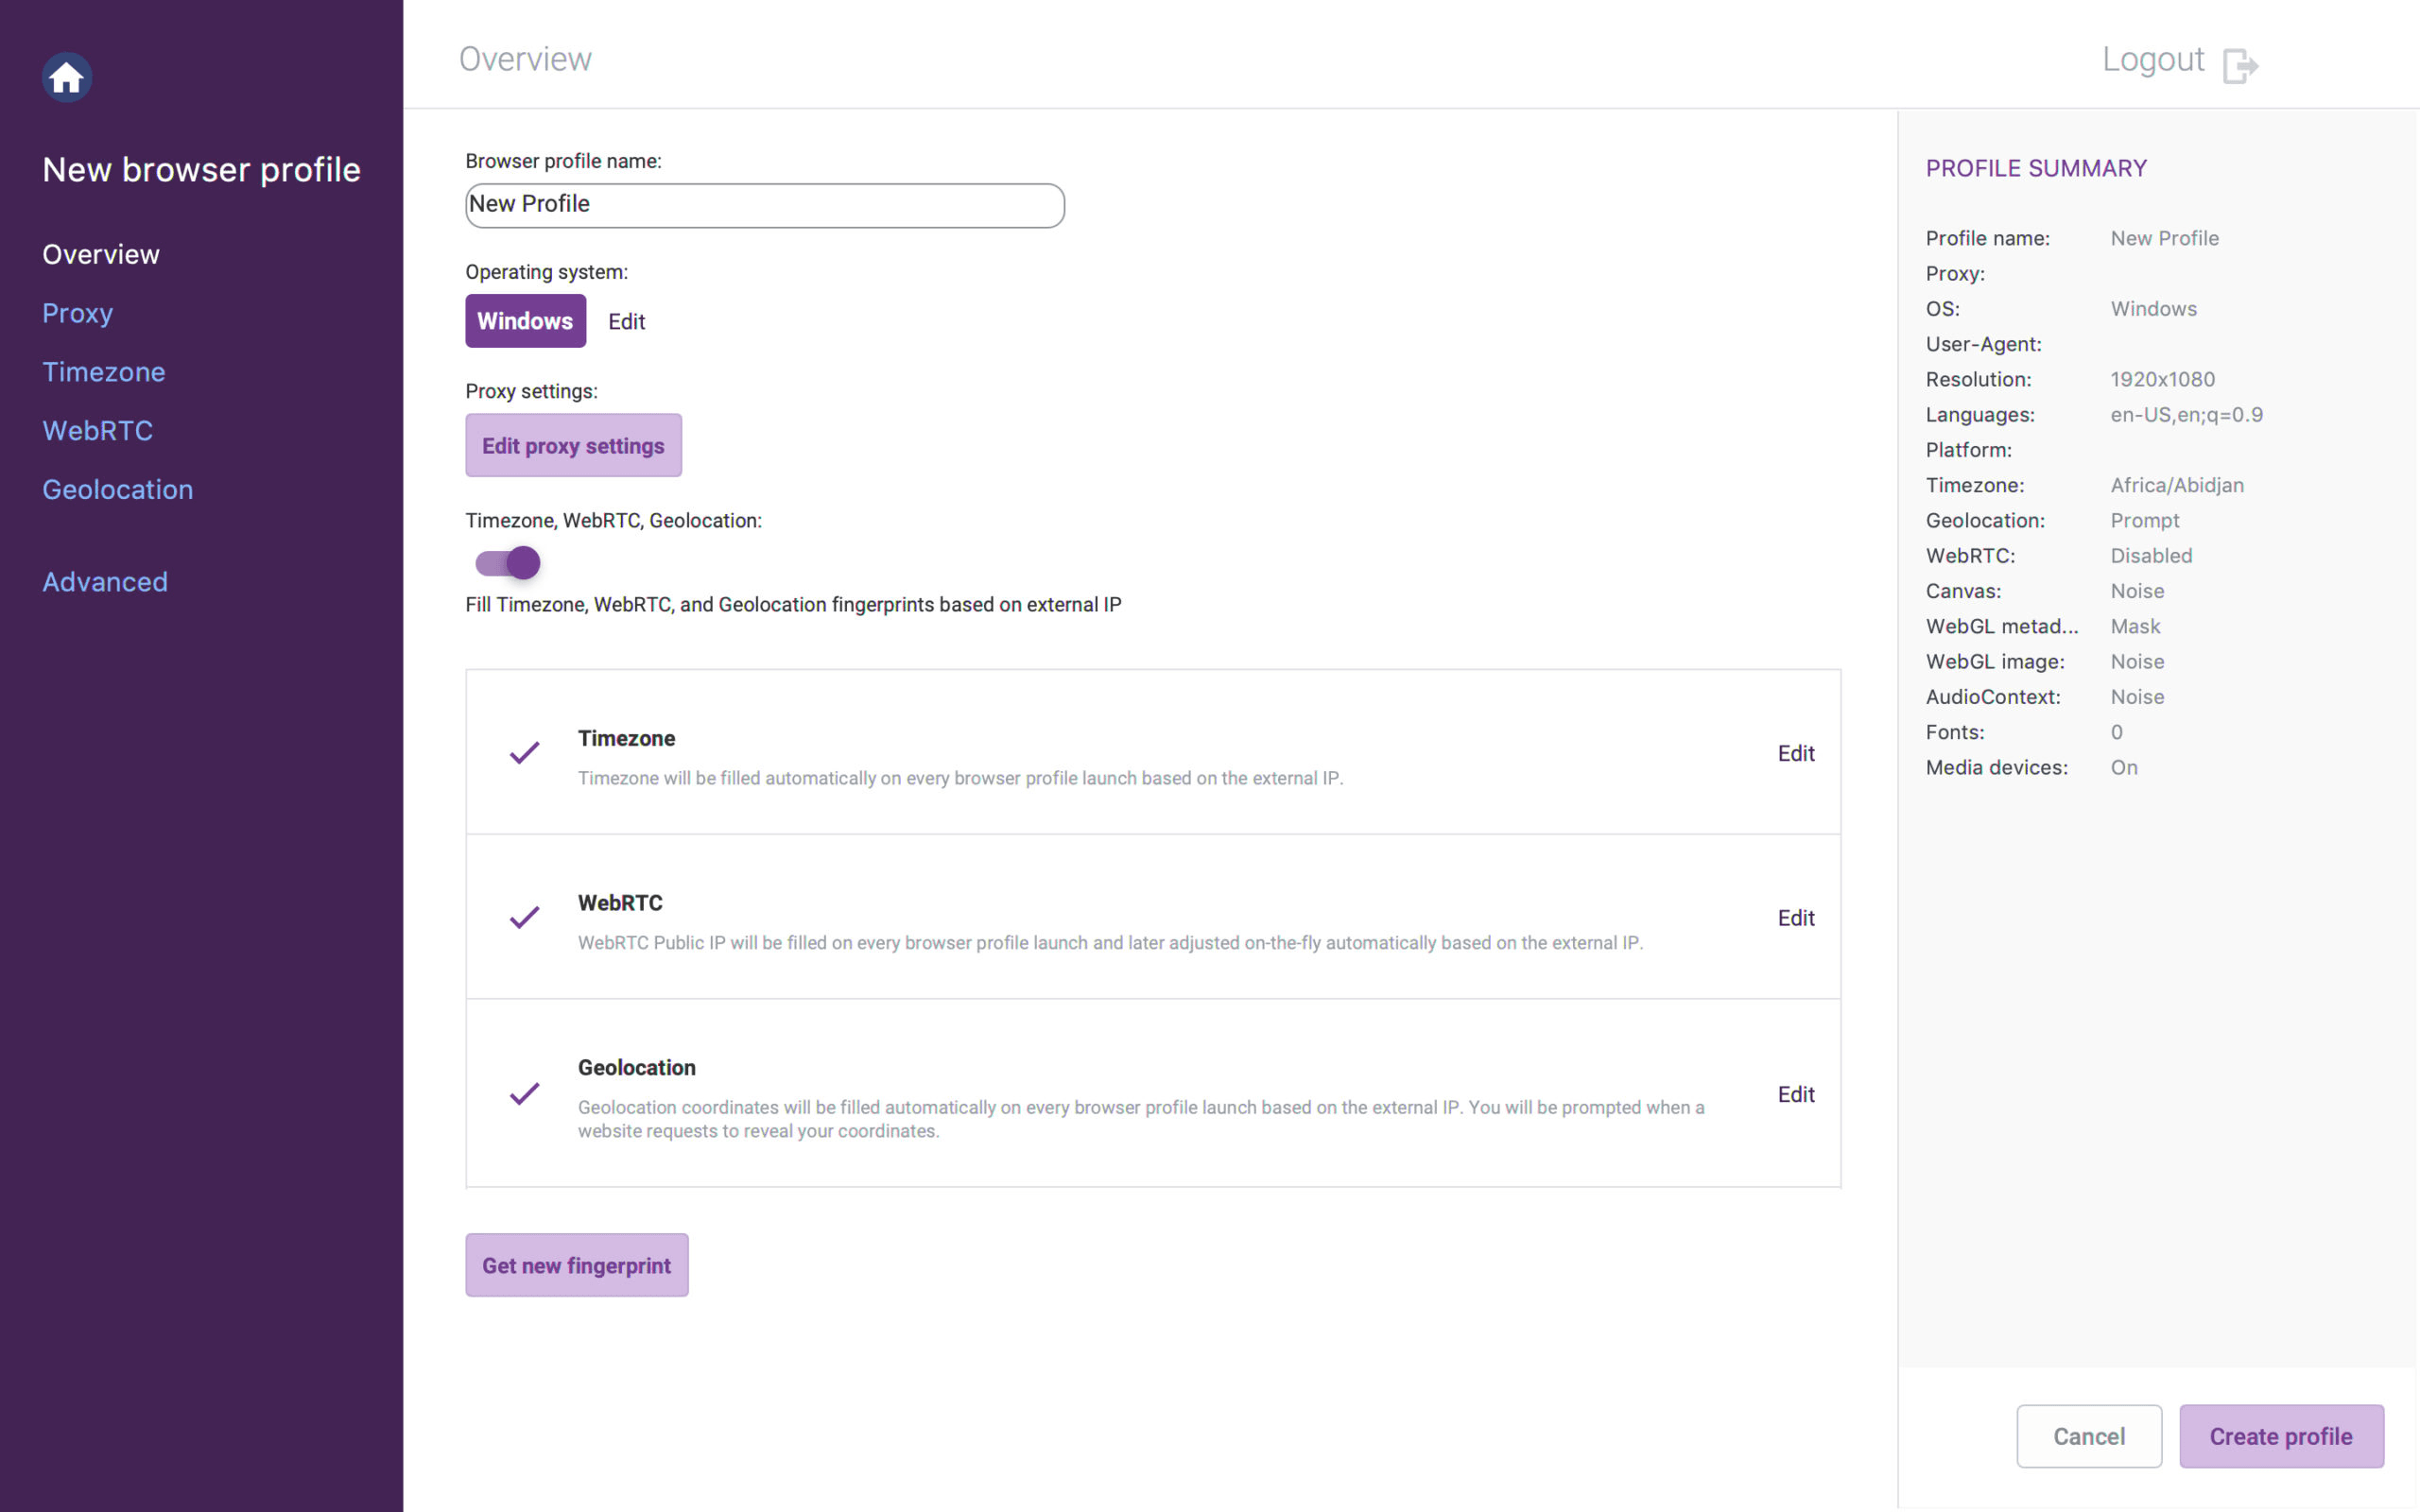Click the WebRTC checkmark icon
The image size is (2420, 1512).
click(525, 917)
